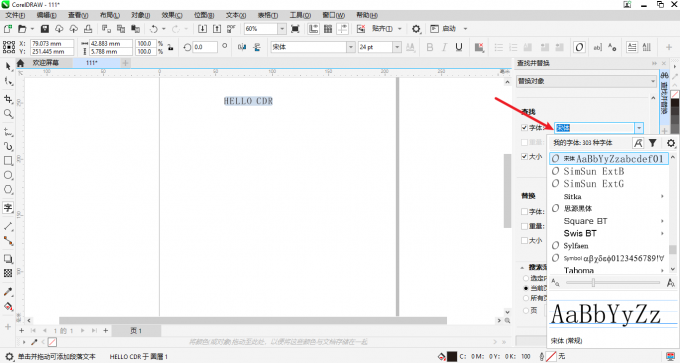The image size is (680, 363).
Task: Switch to the 欢迎屏幕 tab
Action: click(x=46, y=63)
